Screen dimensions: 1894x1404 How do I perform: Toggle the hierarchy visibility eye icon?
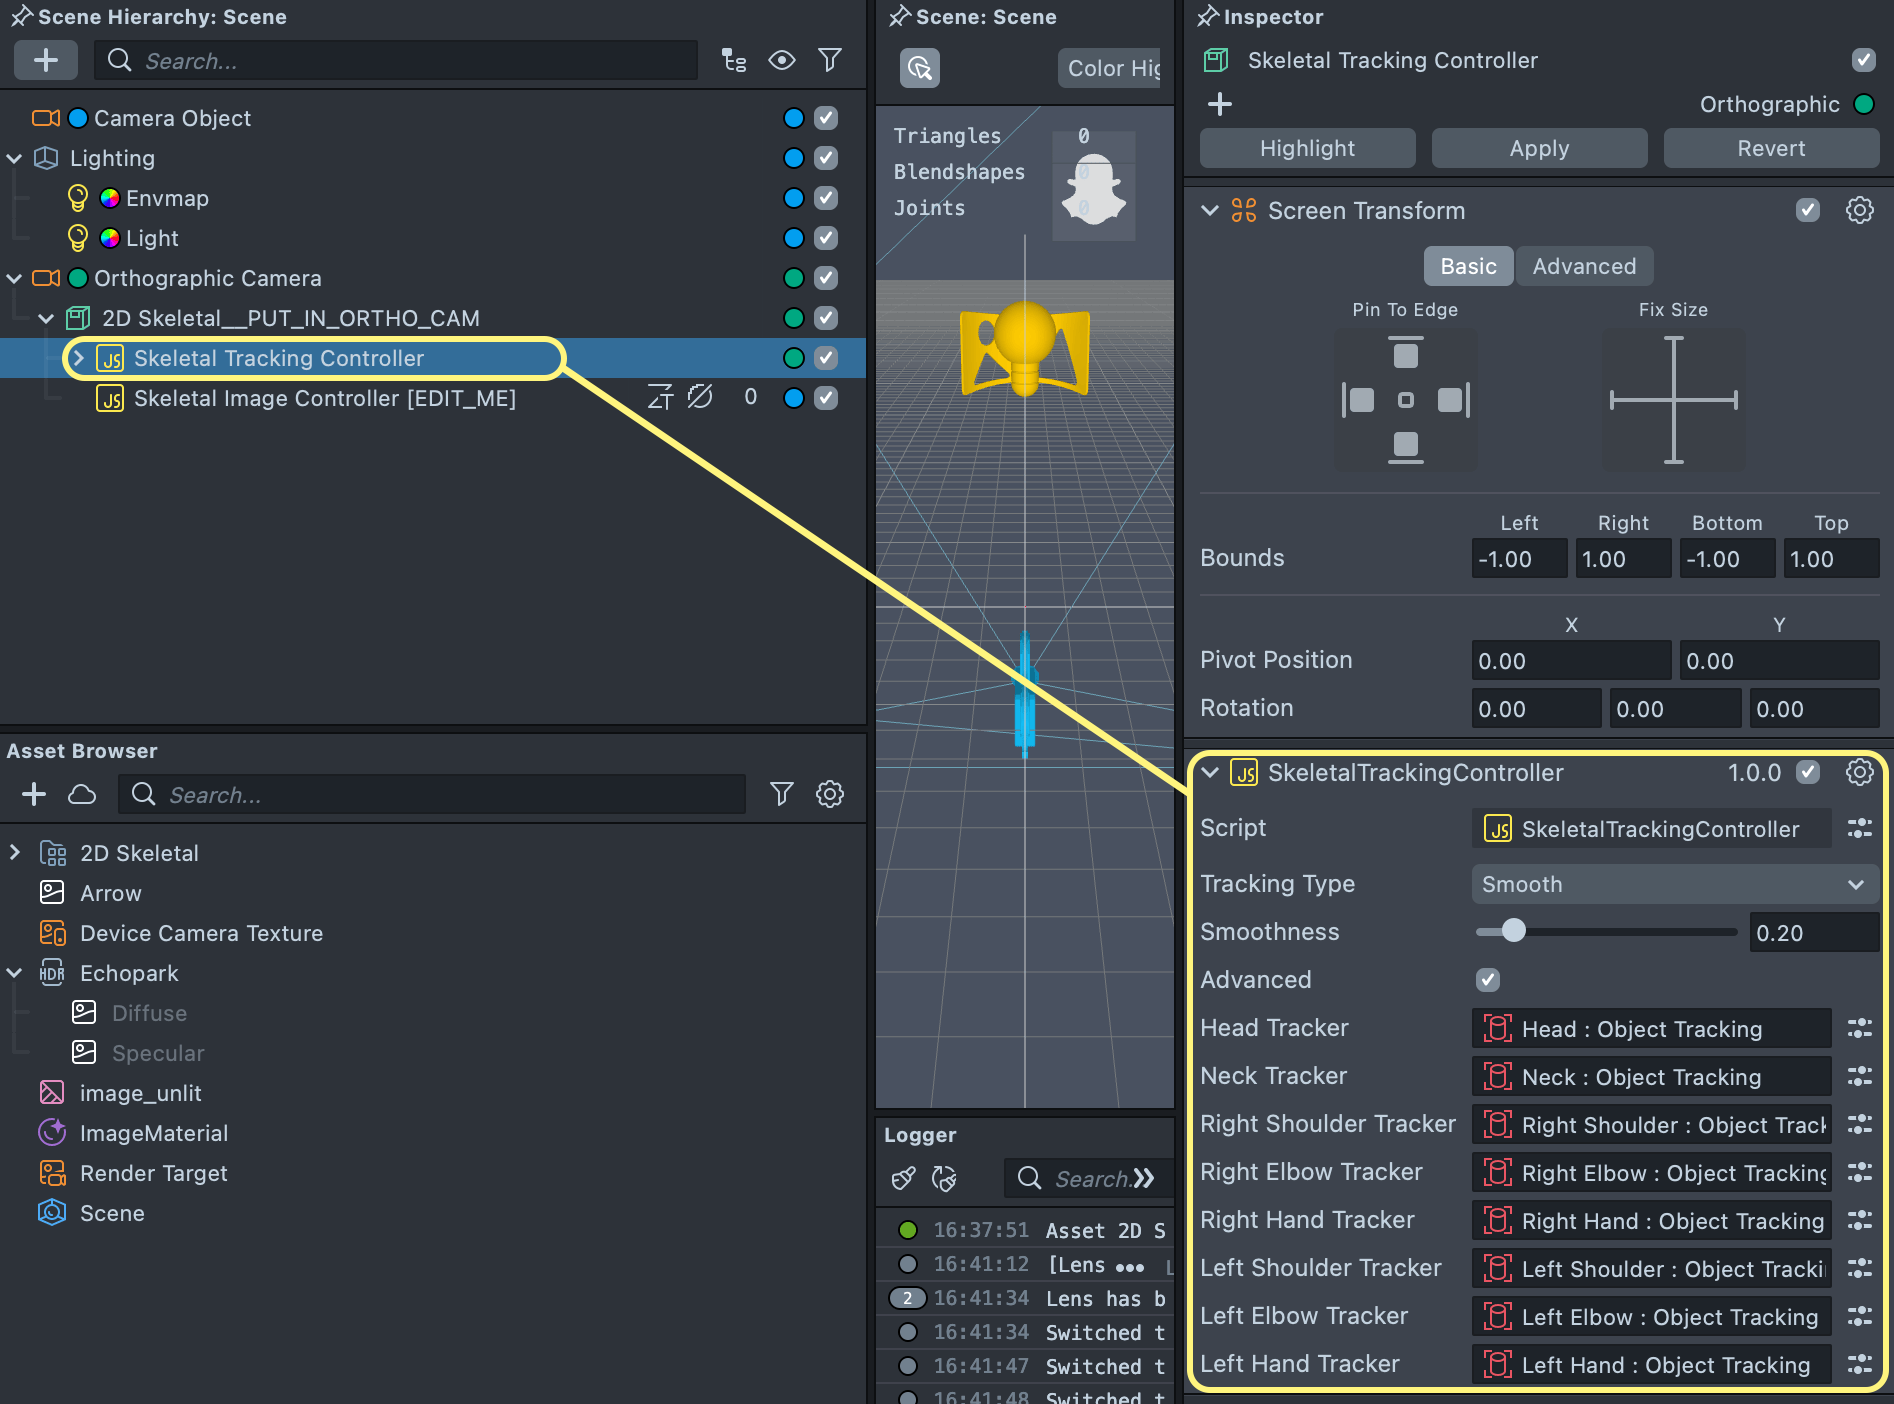pyautogui.click(x=781, y=60)
